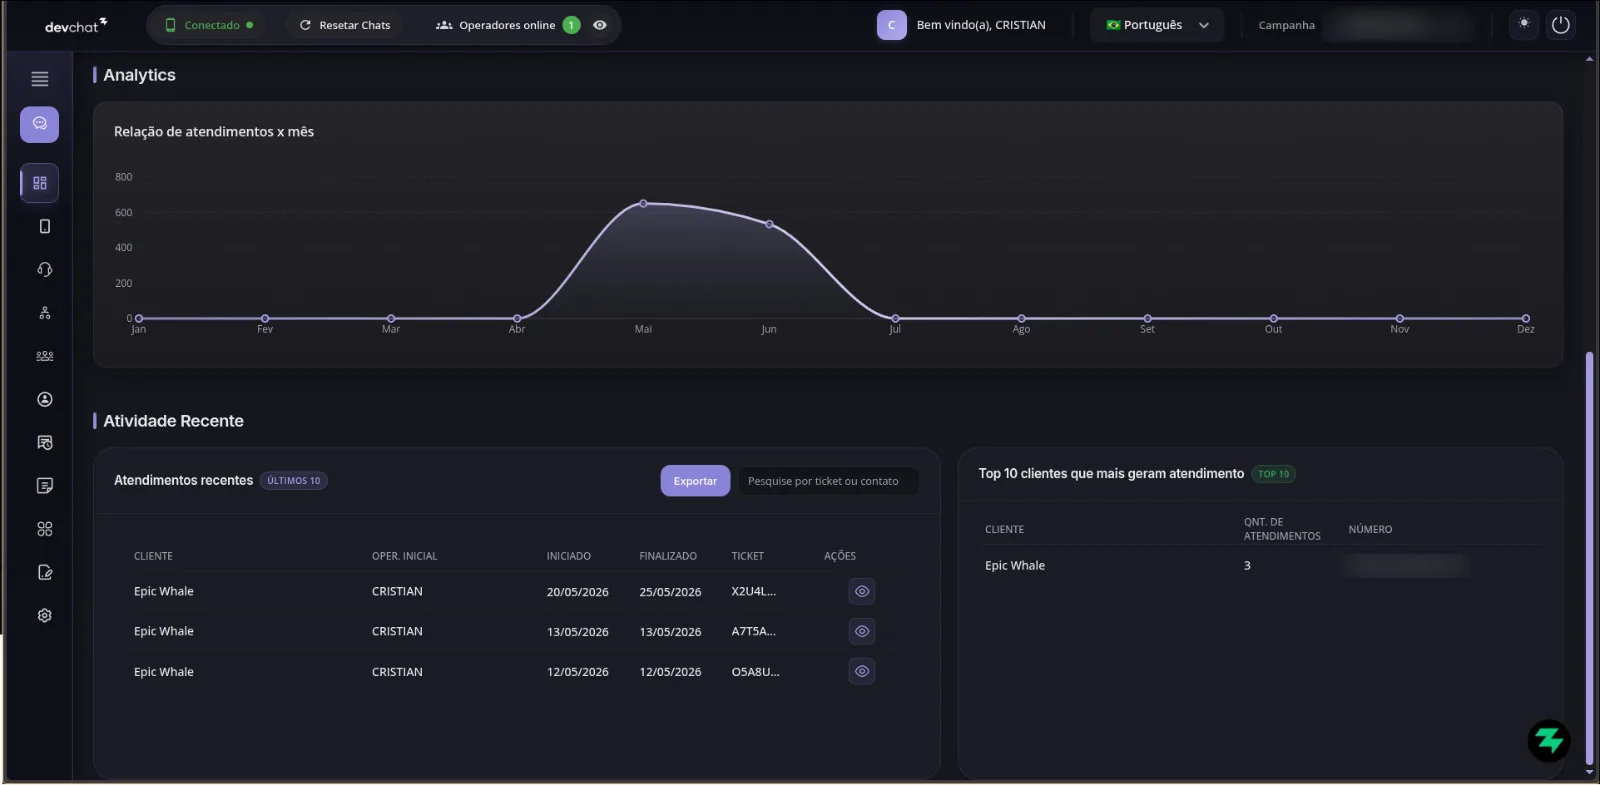The image size is (1600, 785).
Task: Open the user profile circle icon in the sidebar
Action: click(45, 399)
